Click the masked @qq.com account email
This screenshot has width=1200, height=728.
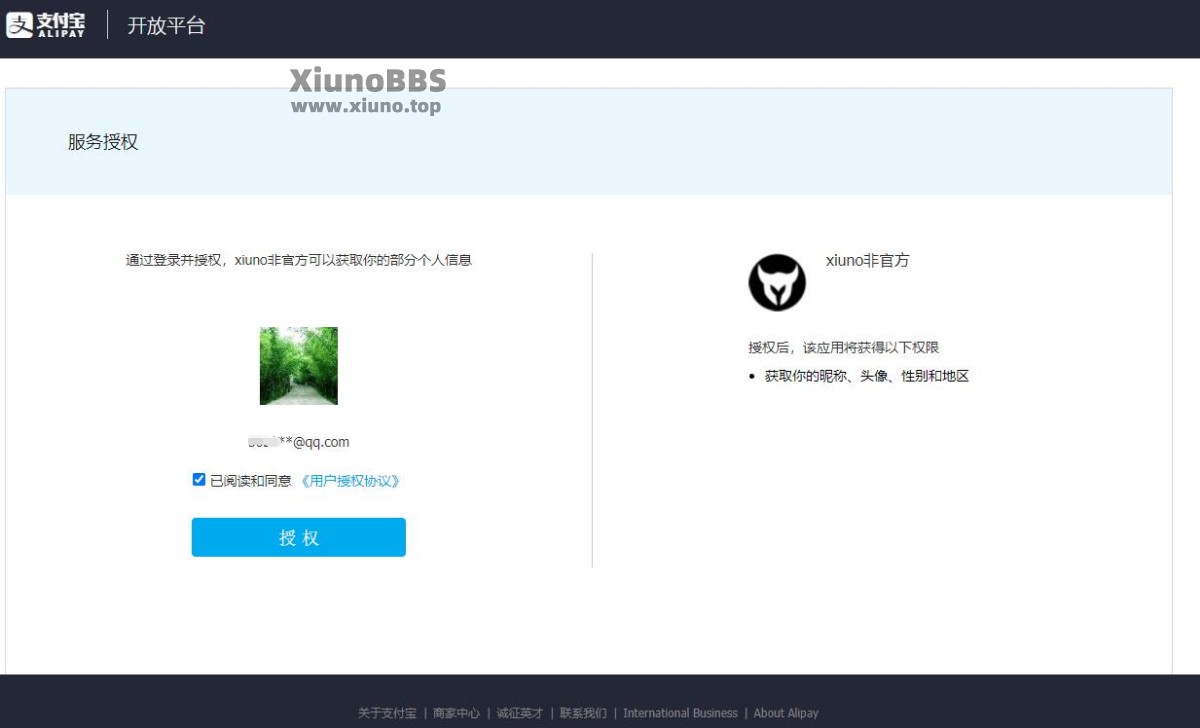299,442
